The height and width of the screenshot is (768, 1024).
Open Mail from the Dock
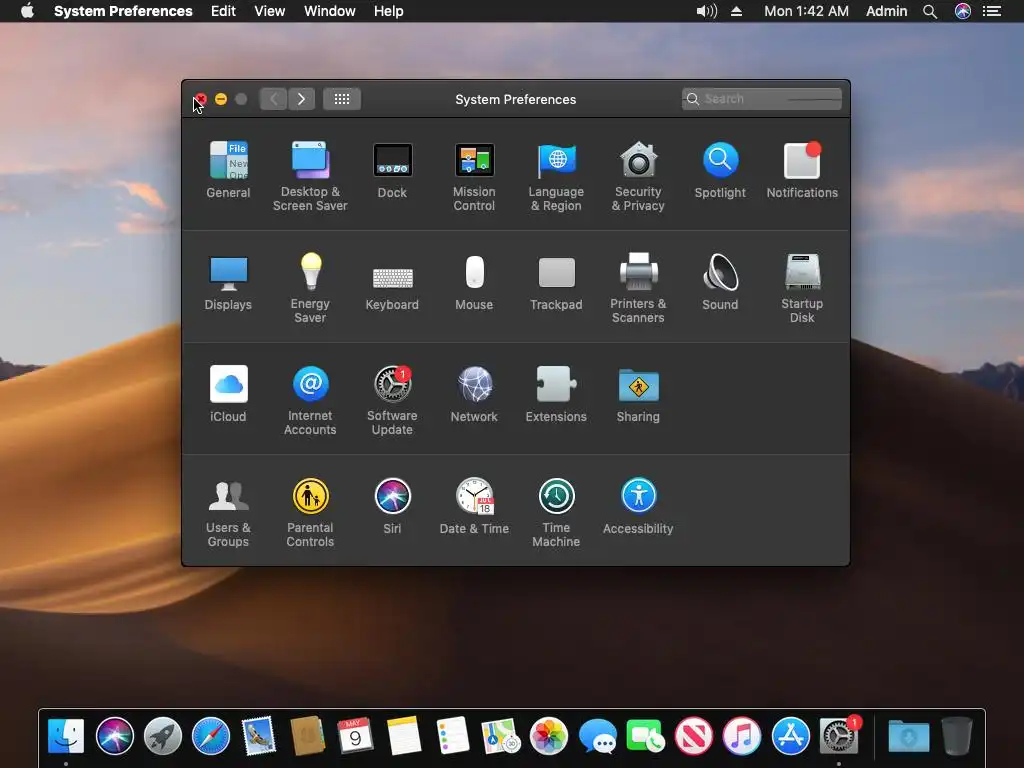click(259, 736)
